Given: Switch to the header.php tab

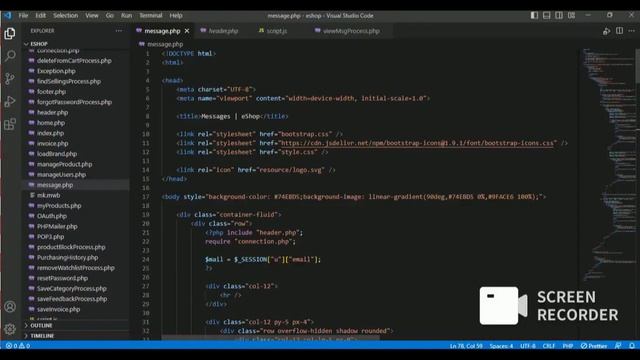Looking at the screenshot, I should (223, 31).
